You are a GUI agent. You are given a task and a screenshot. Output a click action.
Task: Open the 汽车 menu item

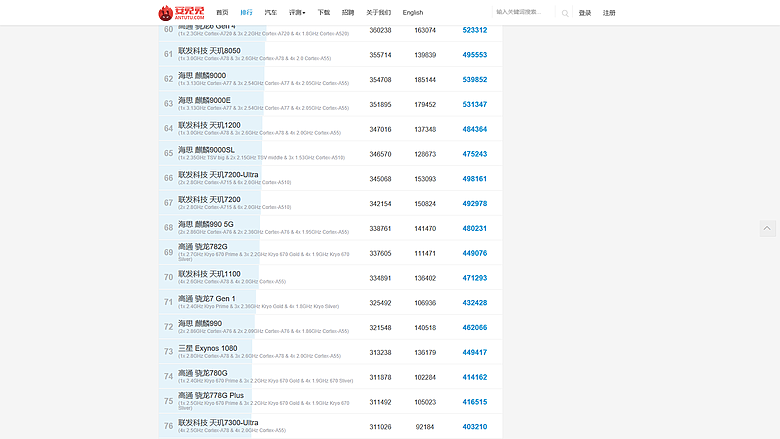[x=271, y=12]
